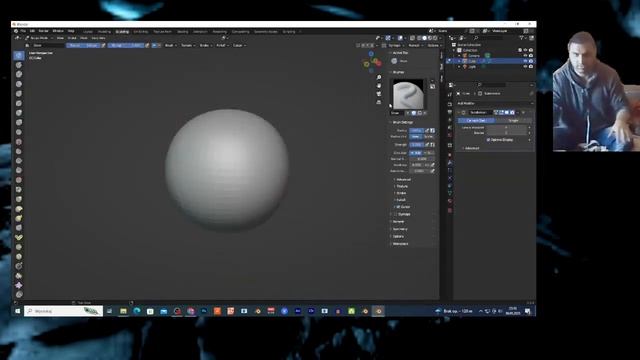640x360 pixels.
Task: Expand the Advanced brush sub-panel
Action: tap(402, 180)
